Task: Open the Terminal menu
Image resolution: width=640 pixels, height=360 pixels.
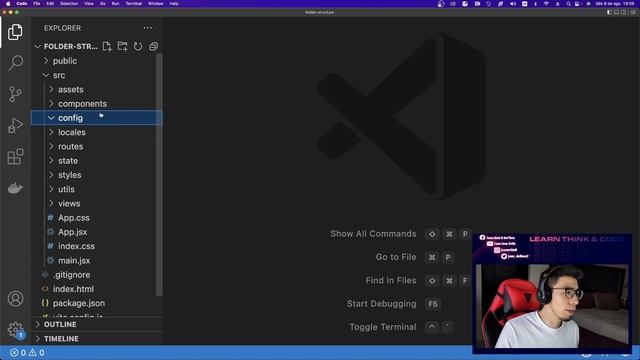Action: coord(133,4)
